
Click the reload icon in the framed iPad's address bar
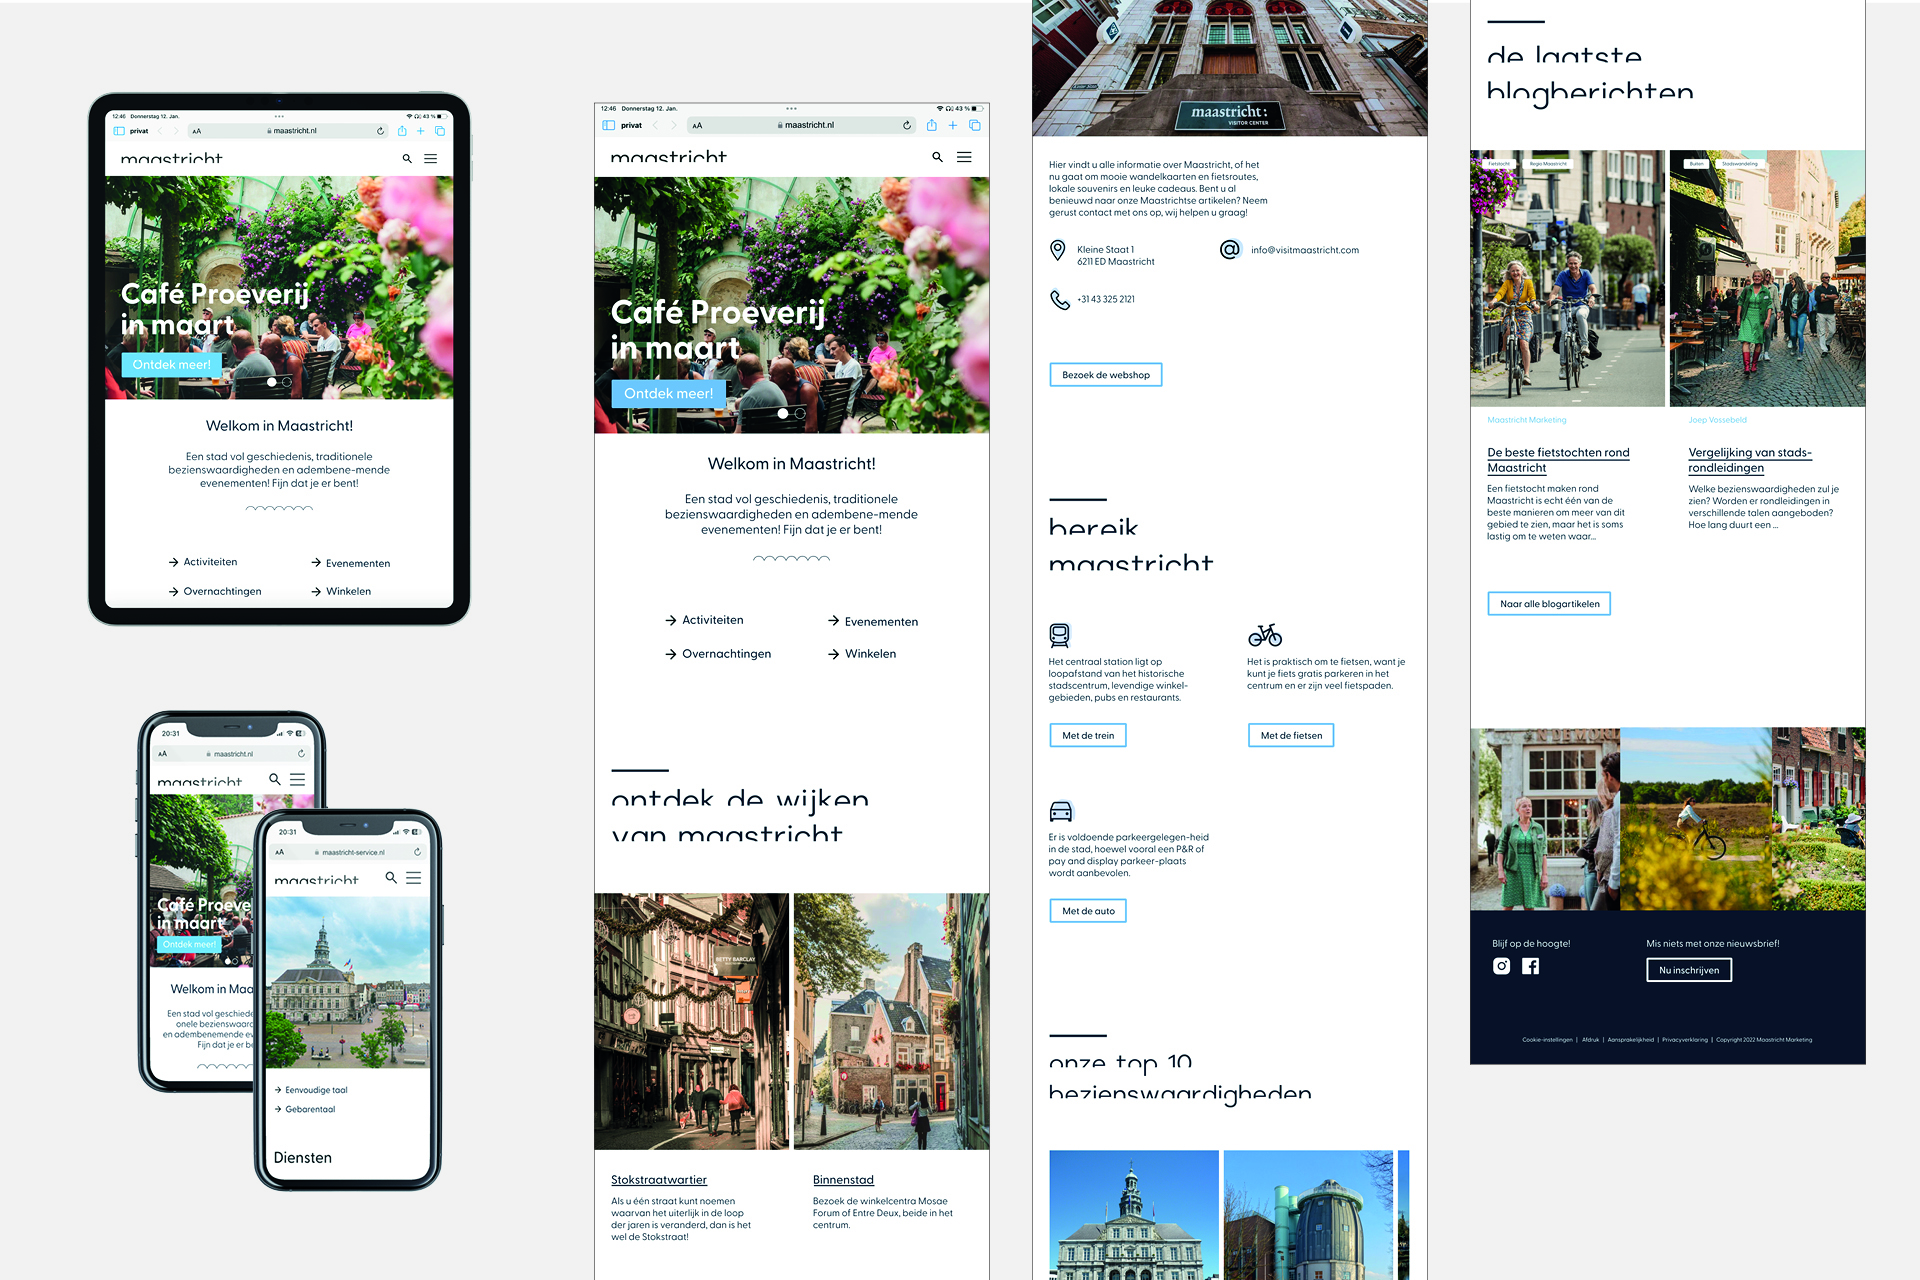(x=380, y=131)
